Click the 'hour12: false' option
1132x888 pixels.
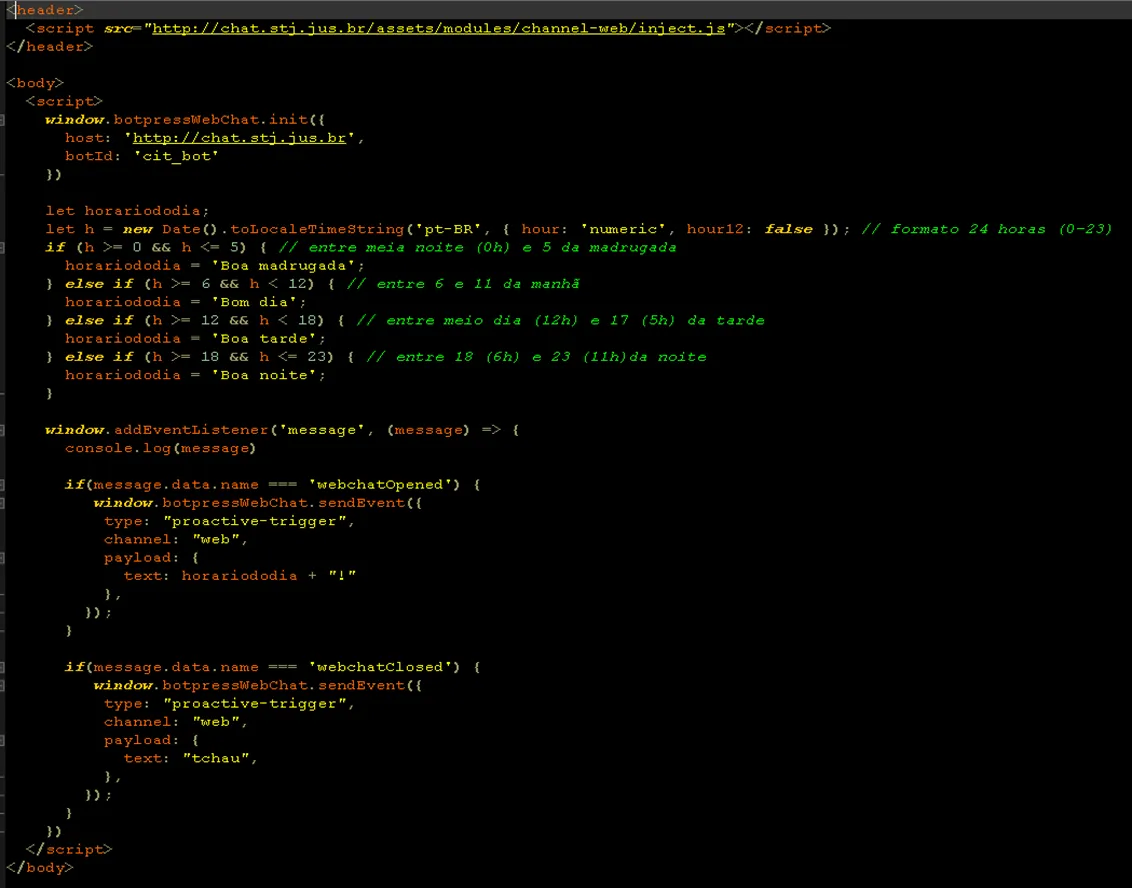tap(749, 229)
